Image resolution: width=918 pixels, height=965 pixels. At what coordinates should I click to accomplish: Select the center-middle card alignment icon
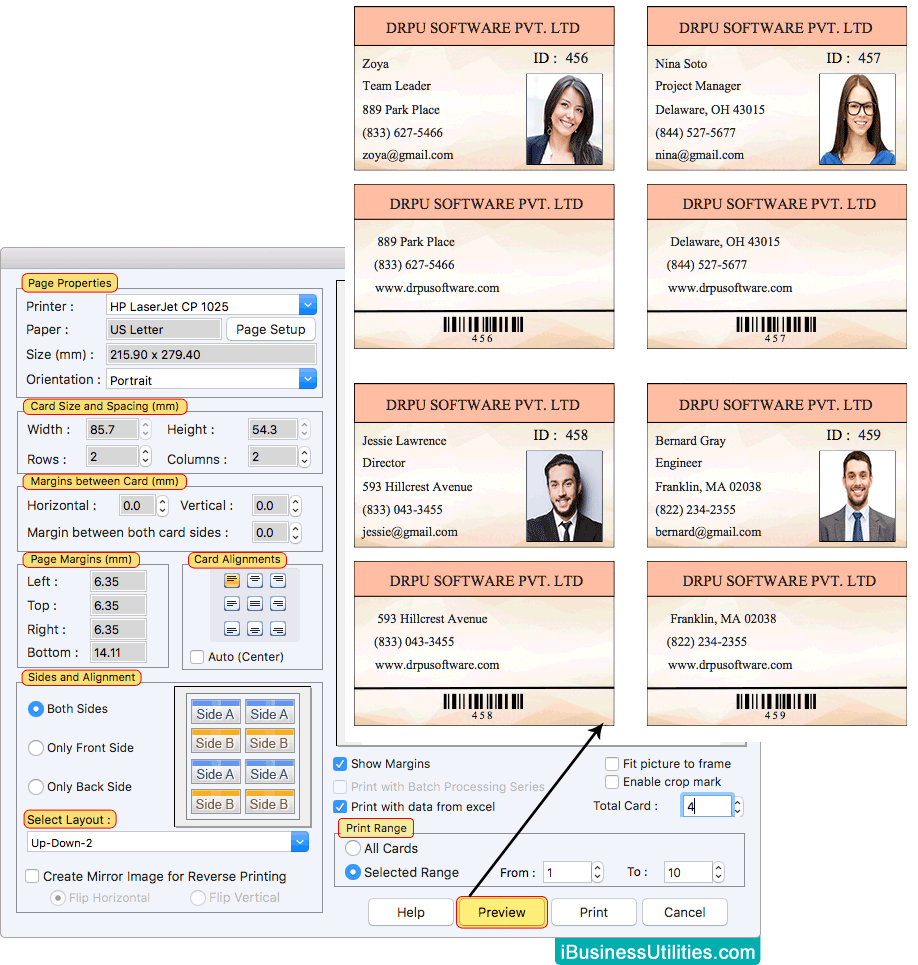(x=255, y=604)
